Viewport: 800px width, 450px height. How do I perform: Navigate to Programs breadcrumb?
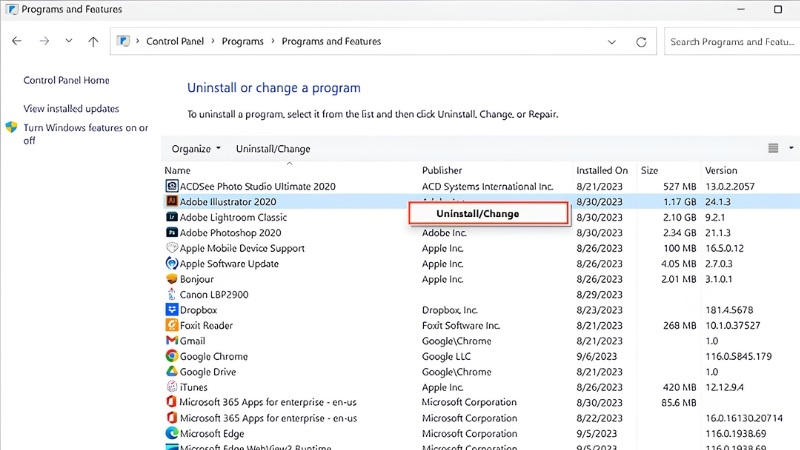point(242,41)
